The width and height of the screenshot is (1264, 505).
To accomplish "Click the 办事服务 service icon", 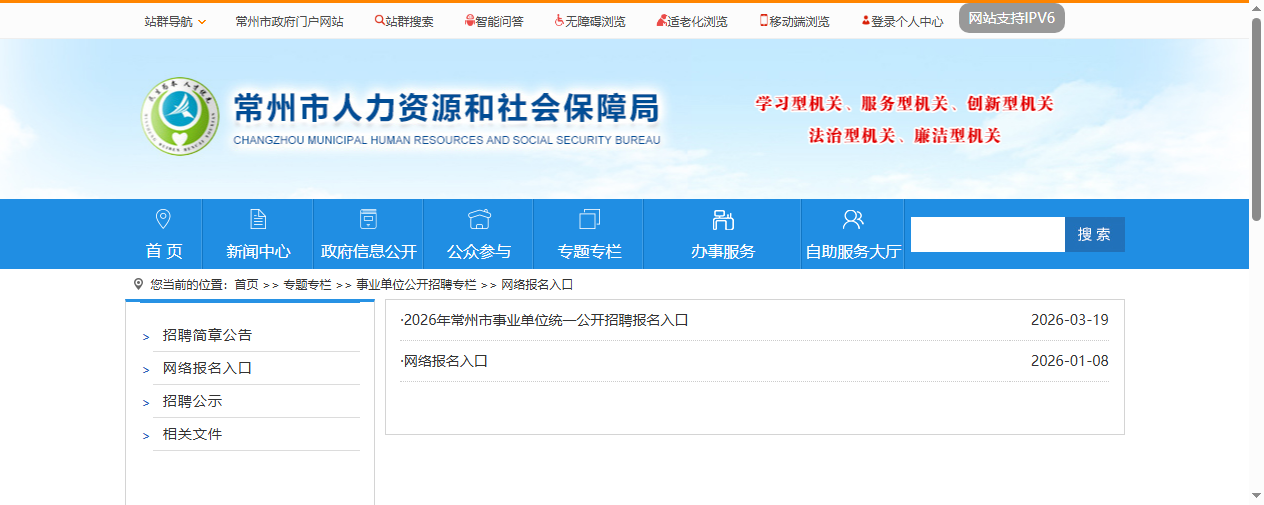I will (x=722, y=219).
